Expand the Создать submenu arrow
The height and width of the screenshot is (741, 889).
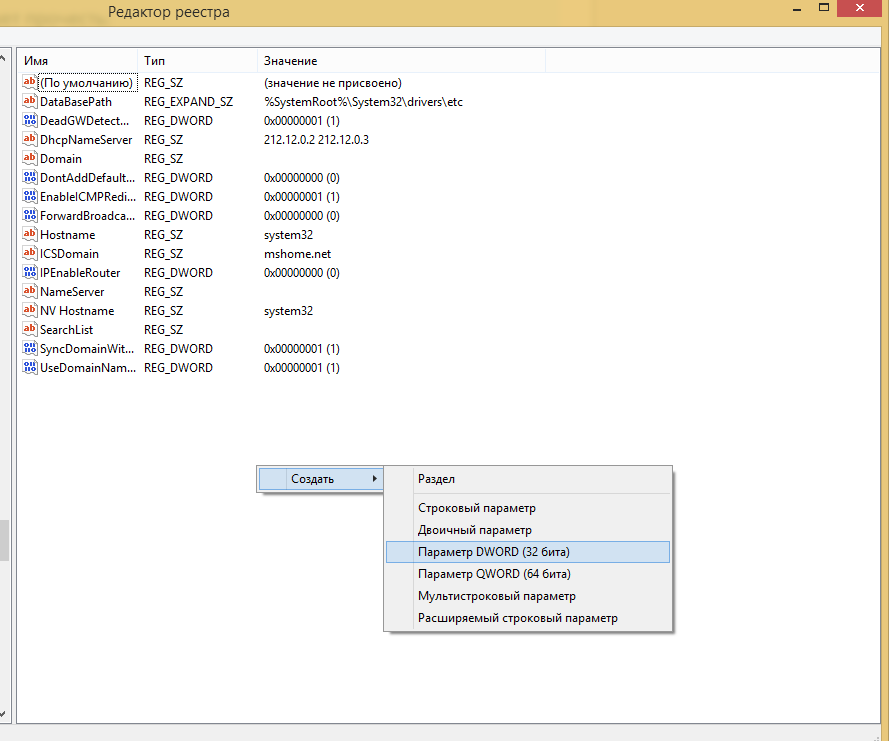(x=375, y=479)
